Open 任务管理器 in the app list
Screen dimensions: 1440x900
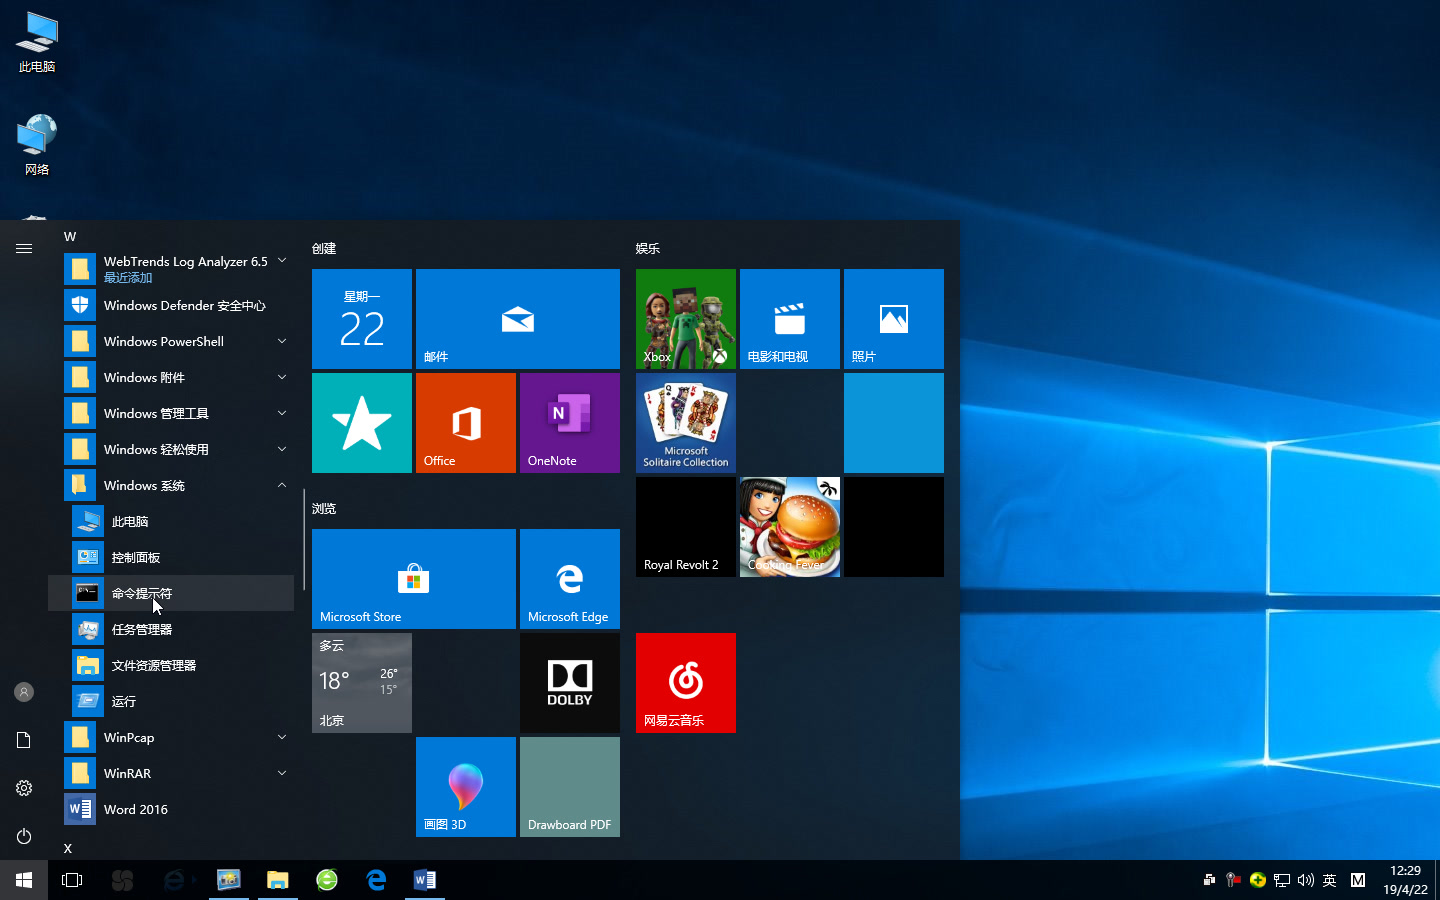(x=171, y=629)
